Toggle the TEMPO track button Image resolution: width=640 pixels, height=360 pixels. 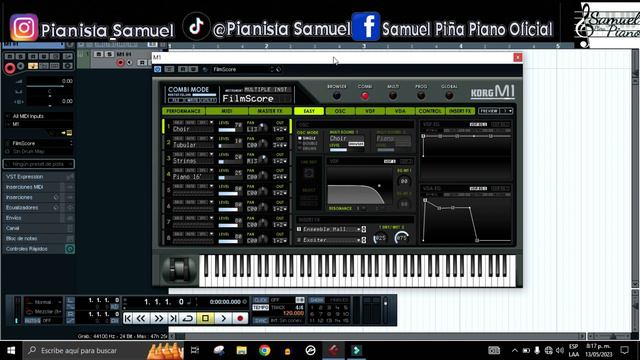click(x=260, y=307)
